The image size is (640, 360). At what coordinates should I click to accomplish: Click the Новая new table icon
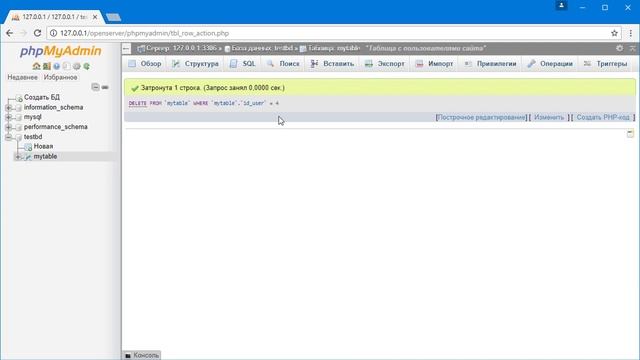[28, 147]
